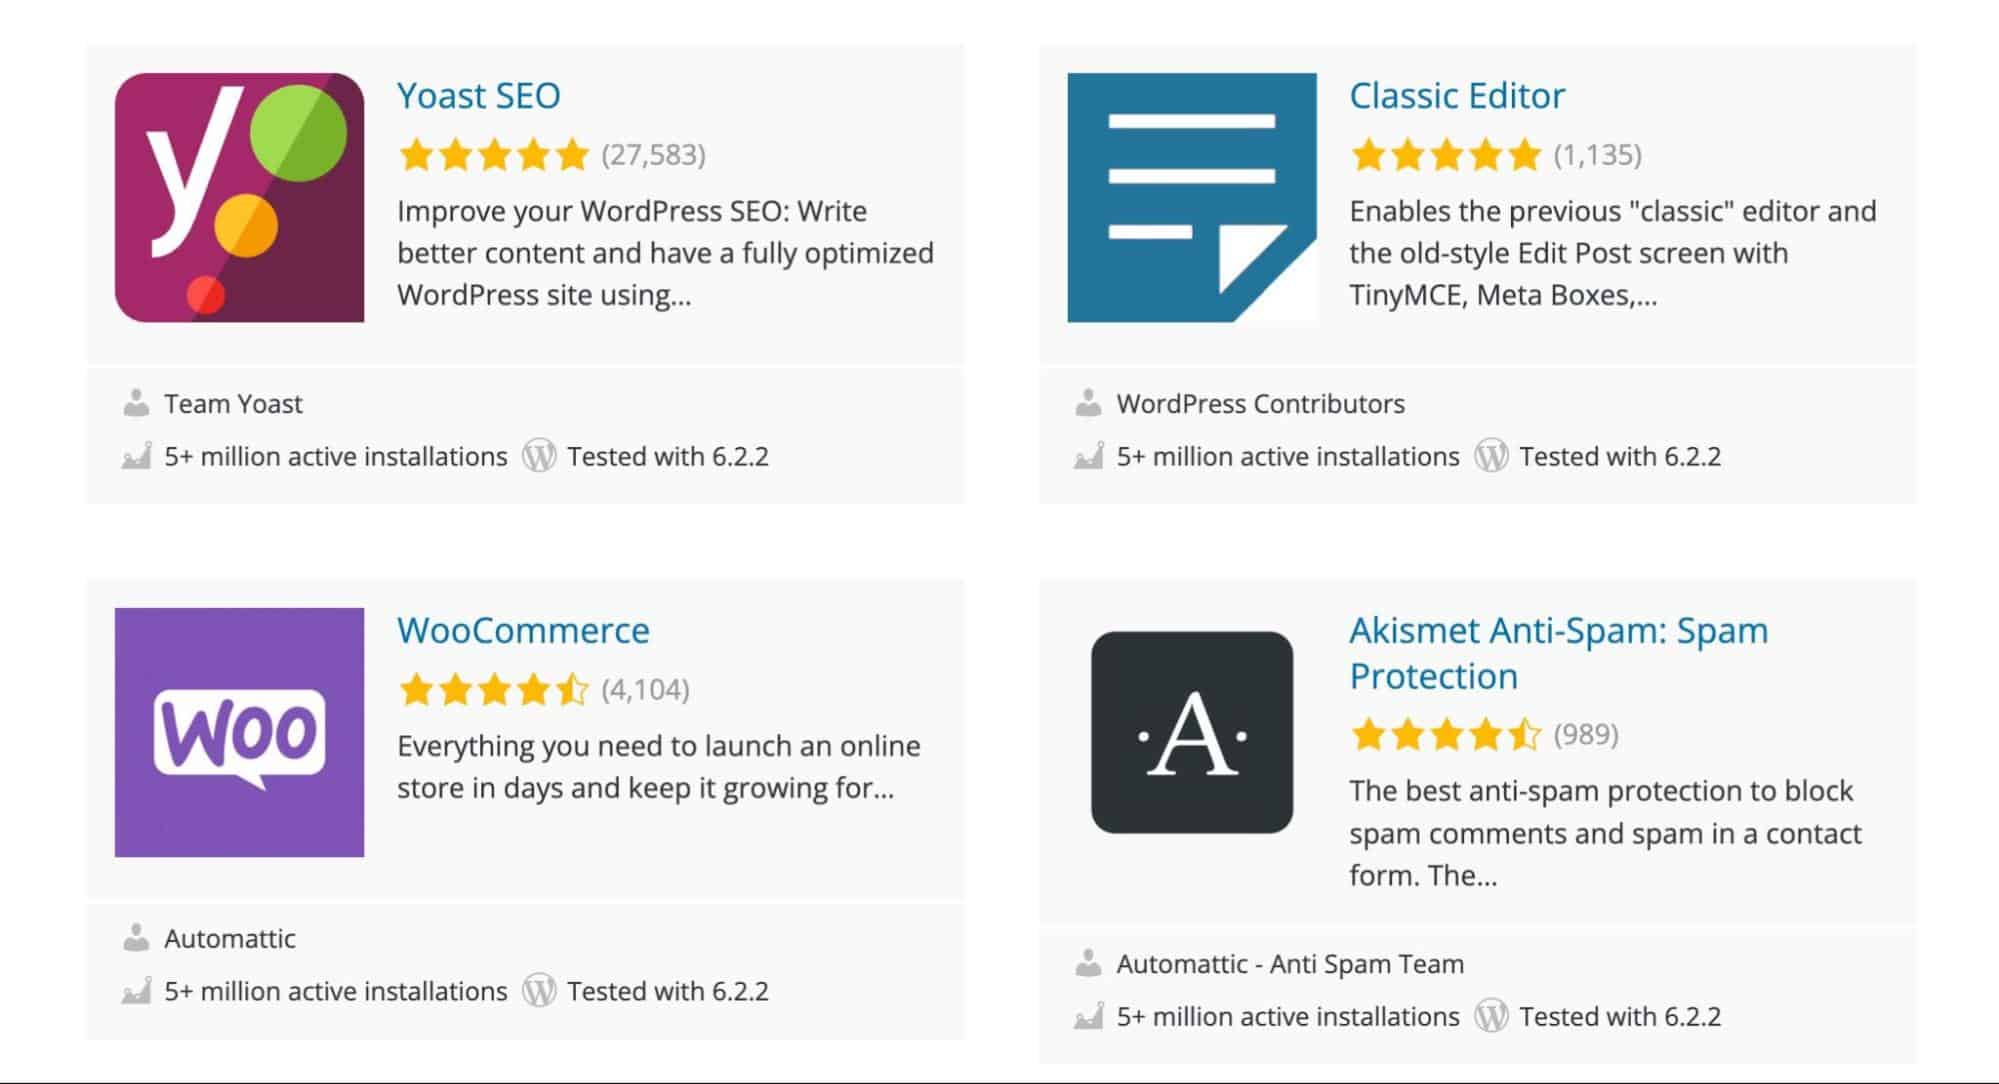This screenshot has width=1999, height=1084.
Task: Click installations chart icon under WordPress Contributors
Action: tap(1088, 456)
